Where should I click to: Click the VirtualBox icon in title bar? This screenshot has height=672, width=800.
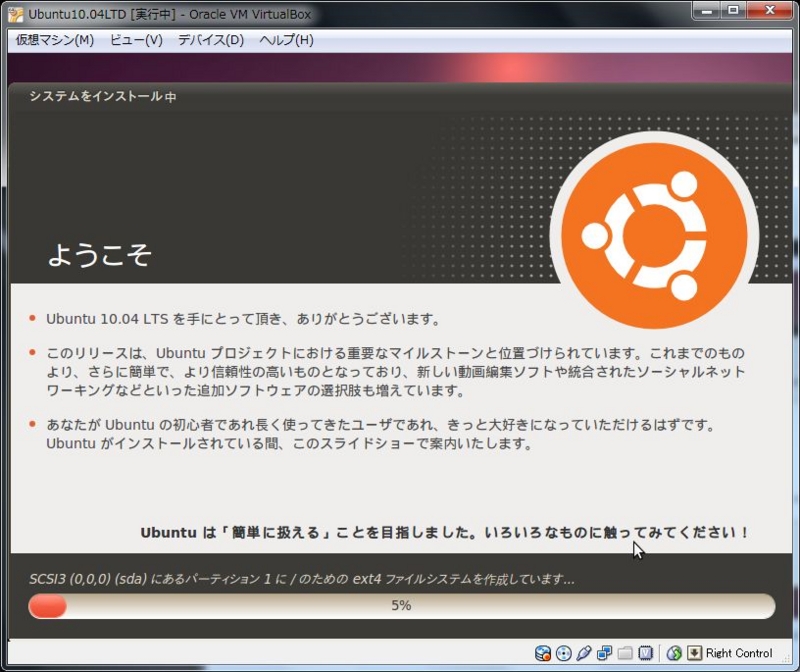[x=15, y=15]
